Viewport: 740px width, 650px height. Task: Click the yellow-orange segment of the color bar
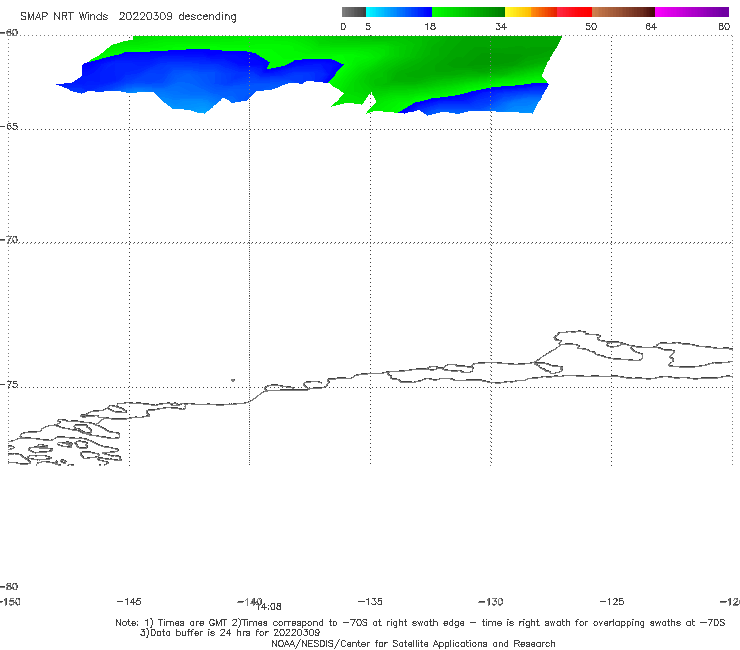[x=531, y=12]
